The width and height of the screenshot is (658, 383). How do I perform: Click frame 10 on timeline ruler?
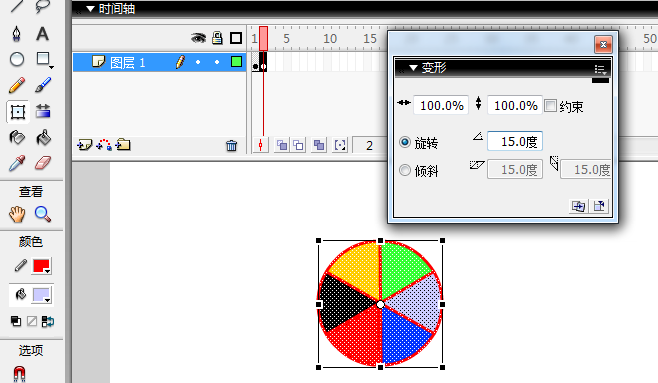coord(330,39)
